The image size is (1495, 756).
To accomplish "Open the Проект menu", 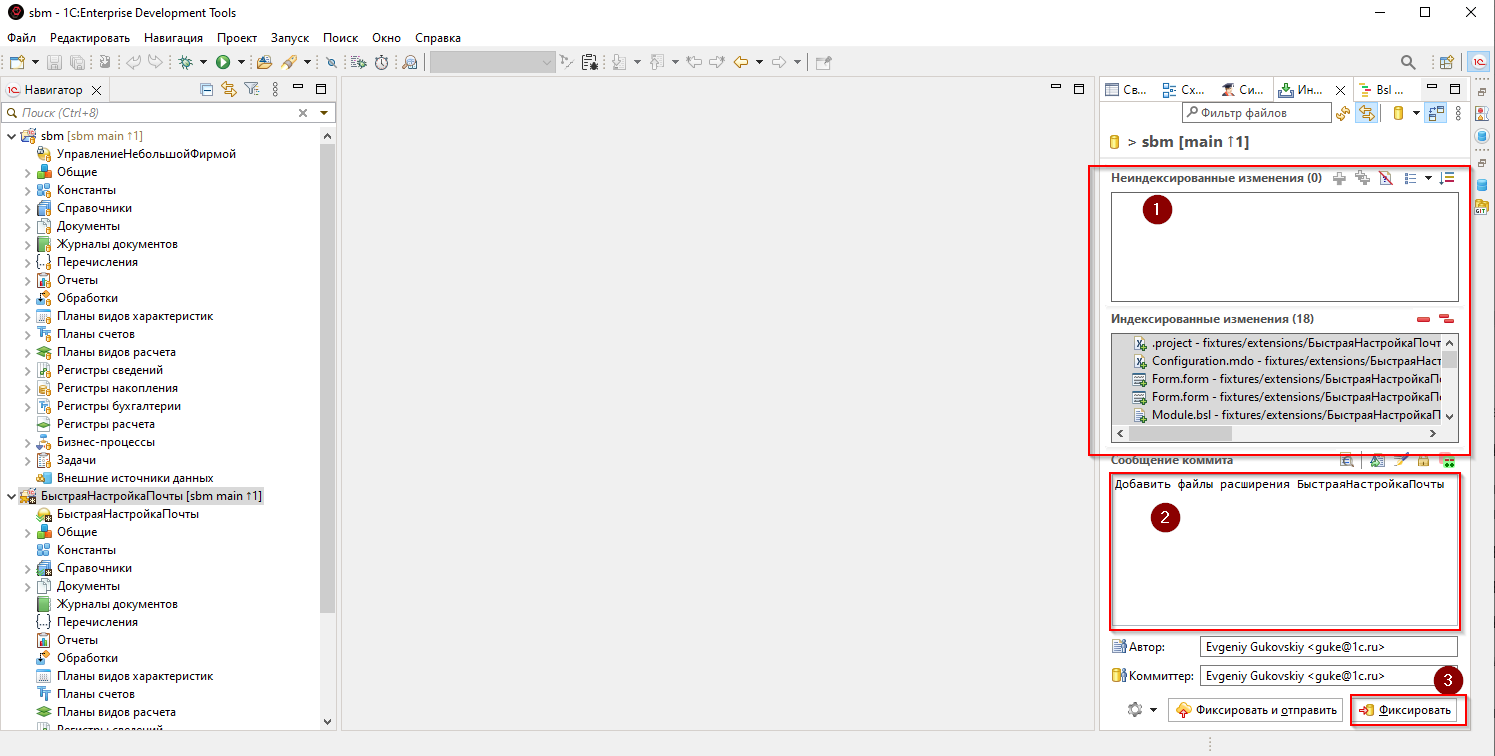I will [237, 38].
